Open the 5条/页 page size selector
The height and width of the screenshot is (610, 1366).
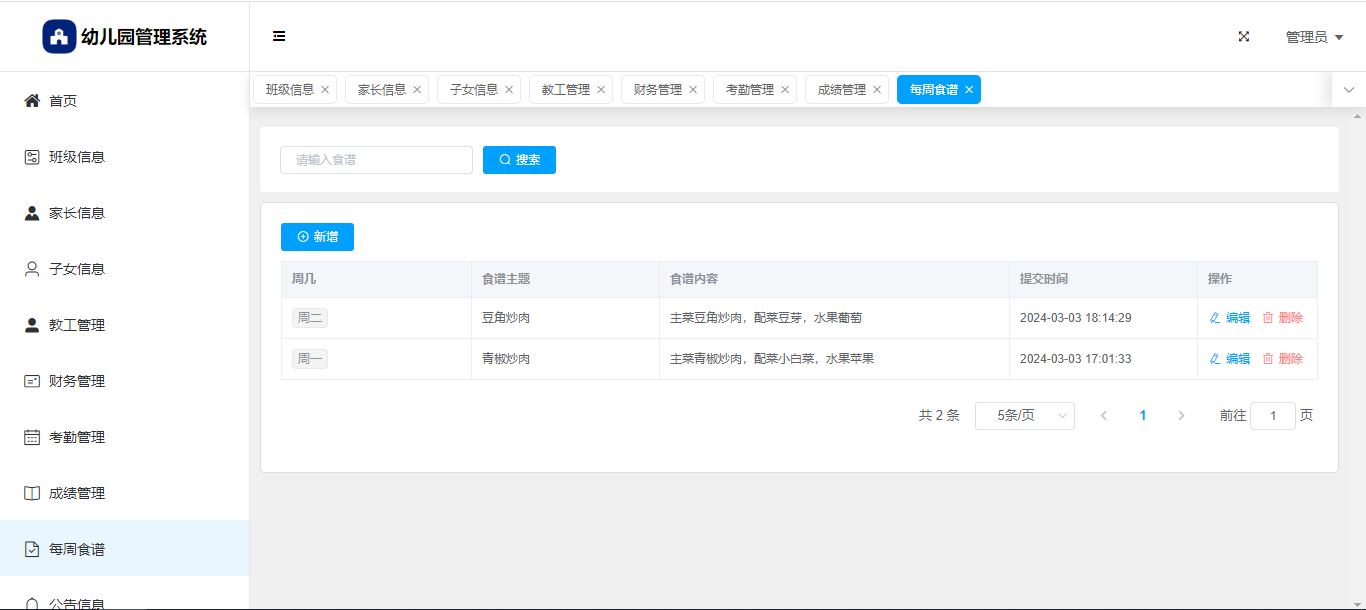[x=1024, y=416]
